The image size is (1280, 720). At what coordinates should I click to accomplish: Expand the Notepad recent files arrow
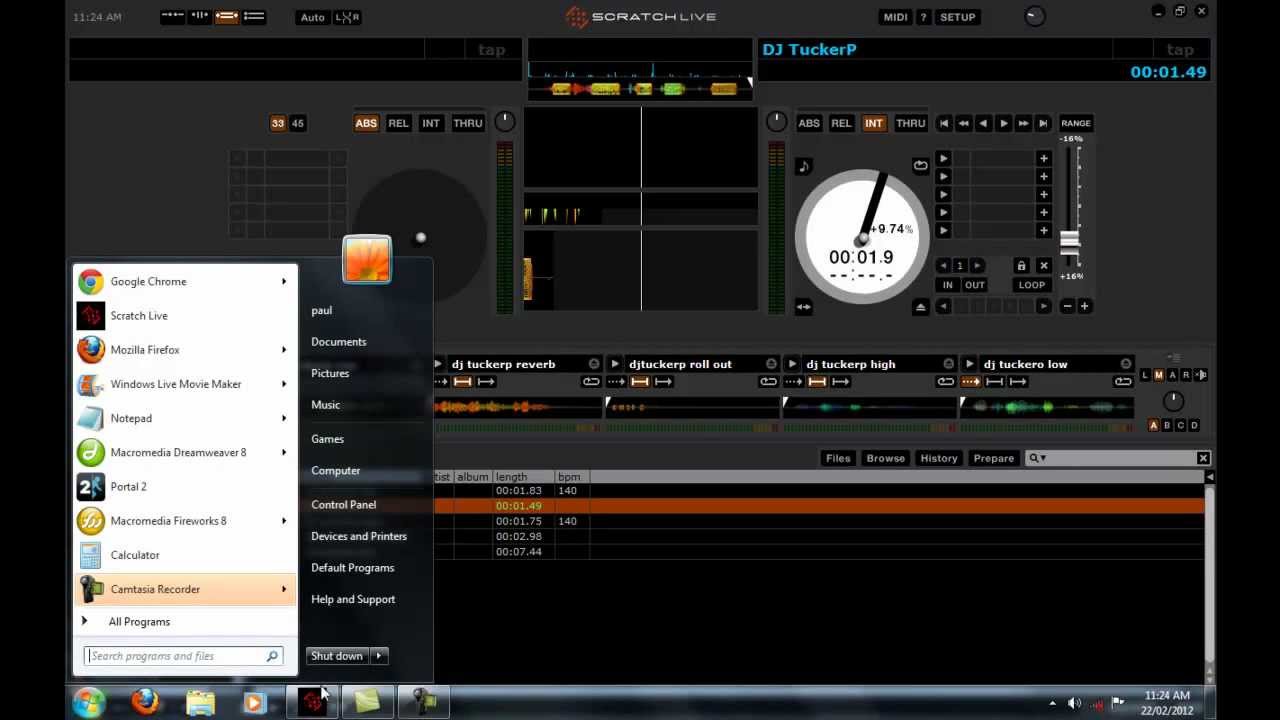click(x=284, y=418)
